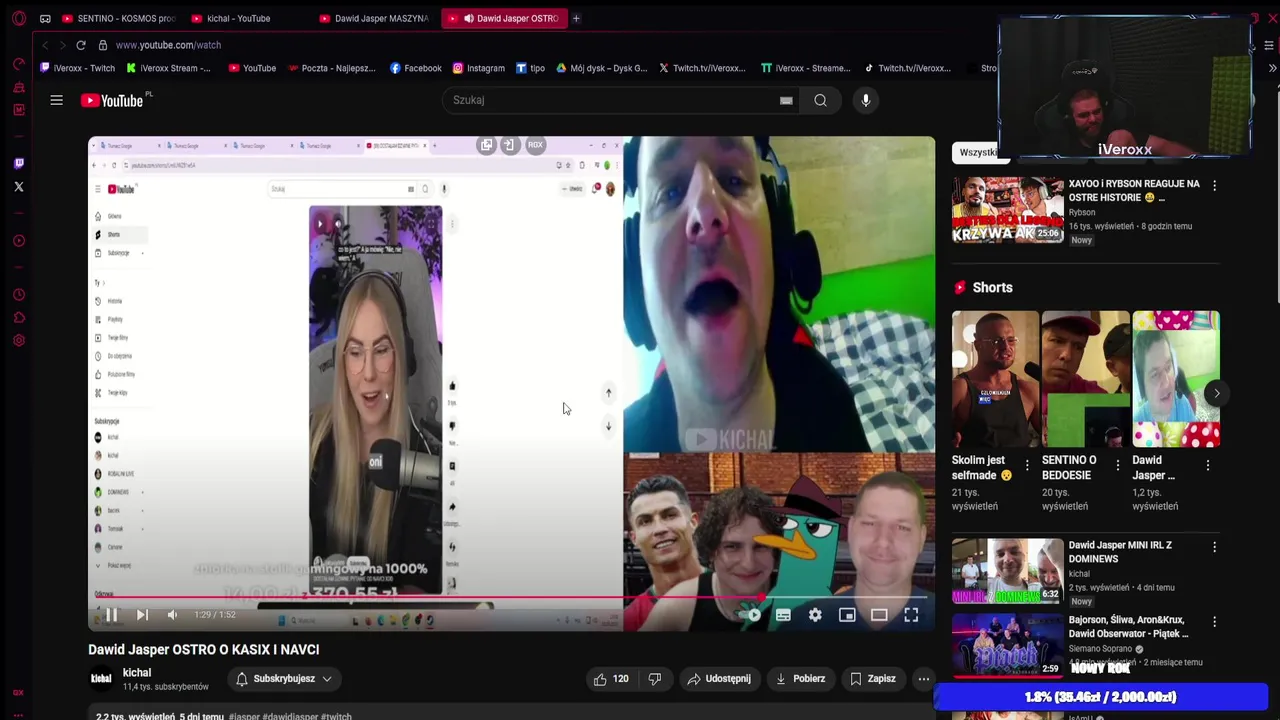1280x720 pixels.
Task: Open Dawid Jasper MINI IRL Z DOMINEWS video
Action: tap(1007, 571)
